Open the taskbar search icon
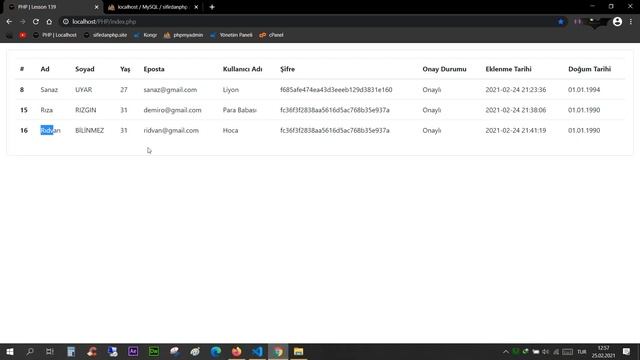This screenshot has width=640, height=360. 30,351
